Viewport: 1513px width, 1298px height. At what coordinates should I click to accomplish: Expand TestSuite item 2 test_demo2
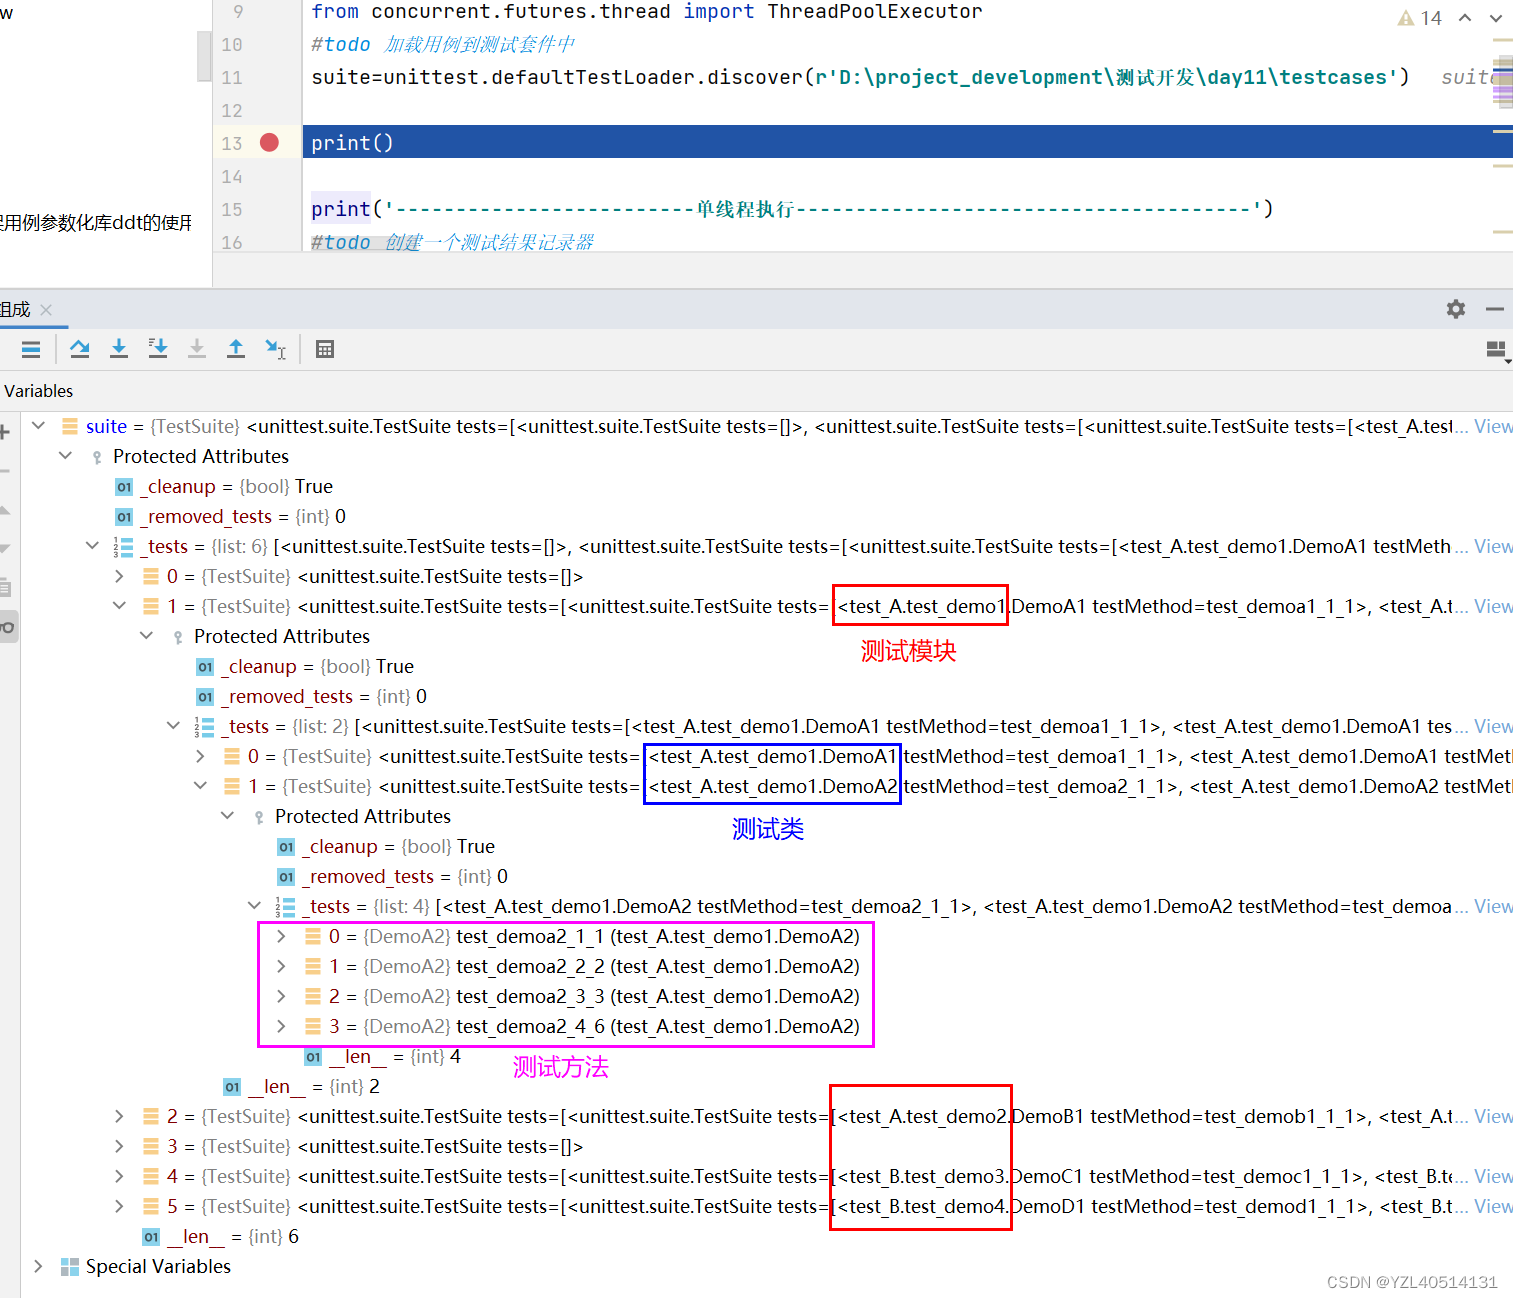[x=119, y=1116]
